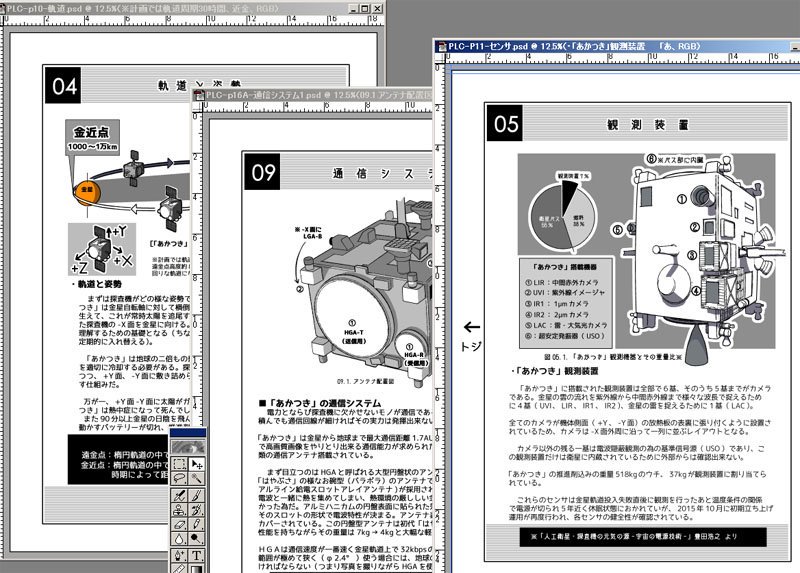
Task: Click the 観測装置 page heading
Action: click(x=648, y=124)
